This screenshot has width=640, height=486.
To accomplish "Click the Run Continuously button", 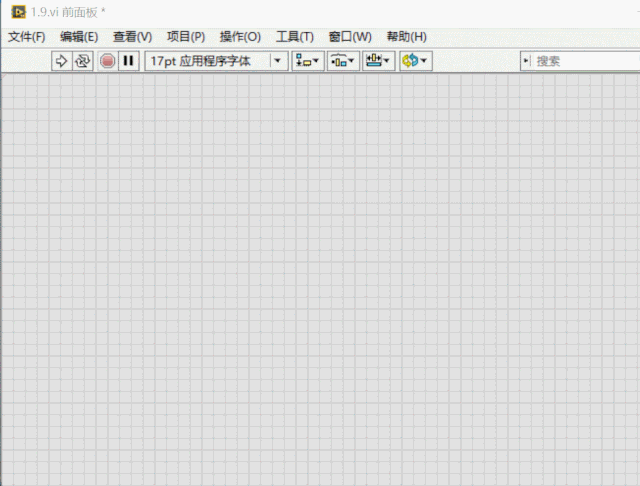I will [x=83, y=61].
